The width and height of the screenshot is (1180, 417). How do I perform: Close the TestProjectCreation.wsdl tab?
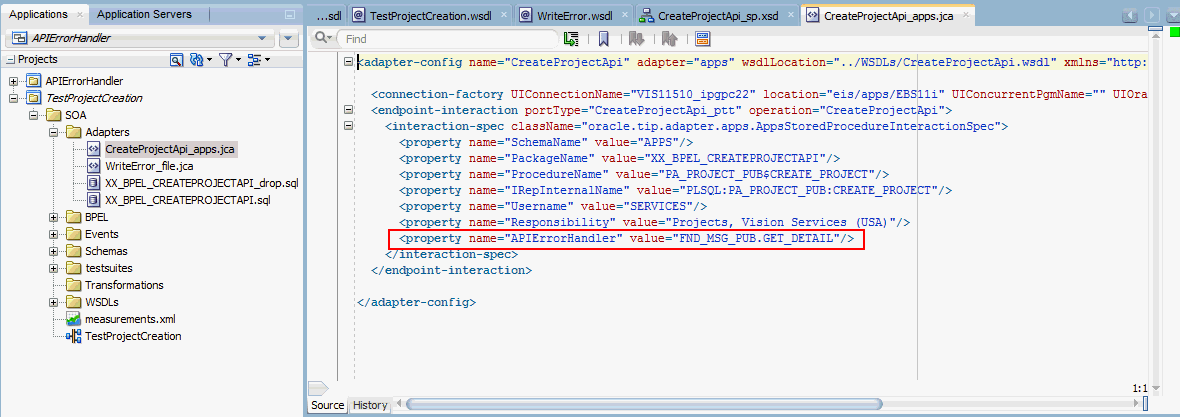[x=502, y=15]
